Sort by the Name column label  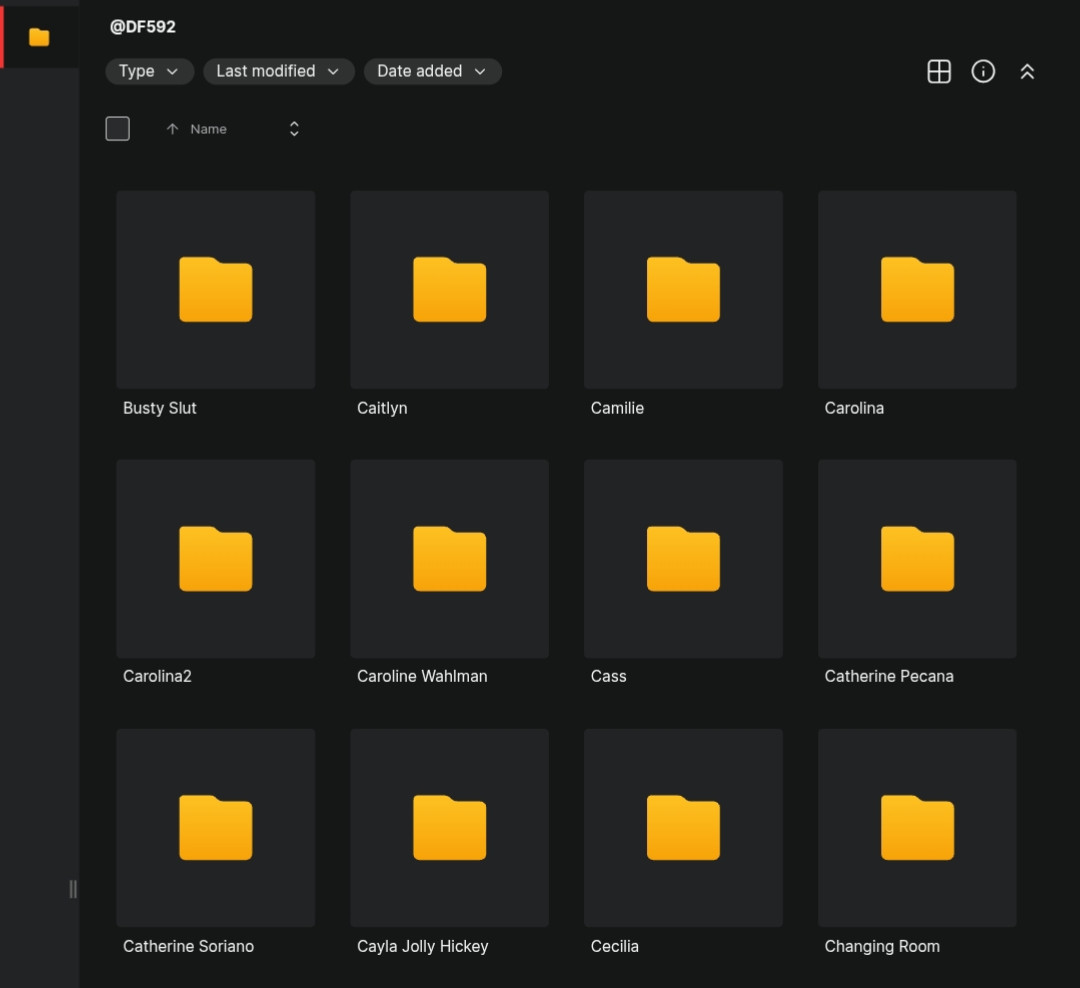tap(208, 129)
